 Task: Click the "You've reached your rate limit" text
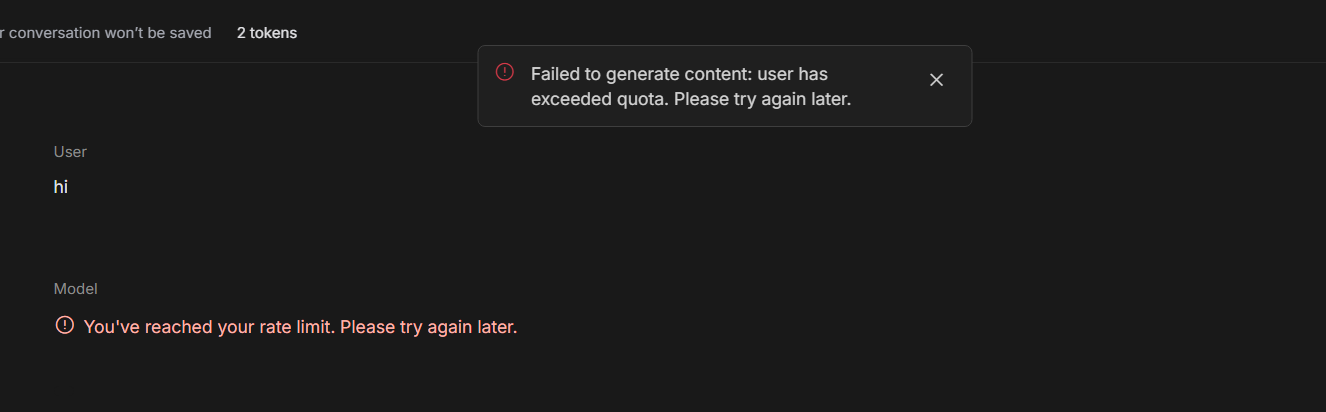tap(210, 327)
